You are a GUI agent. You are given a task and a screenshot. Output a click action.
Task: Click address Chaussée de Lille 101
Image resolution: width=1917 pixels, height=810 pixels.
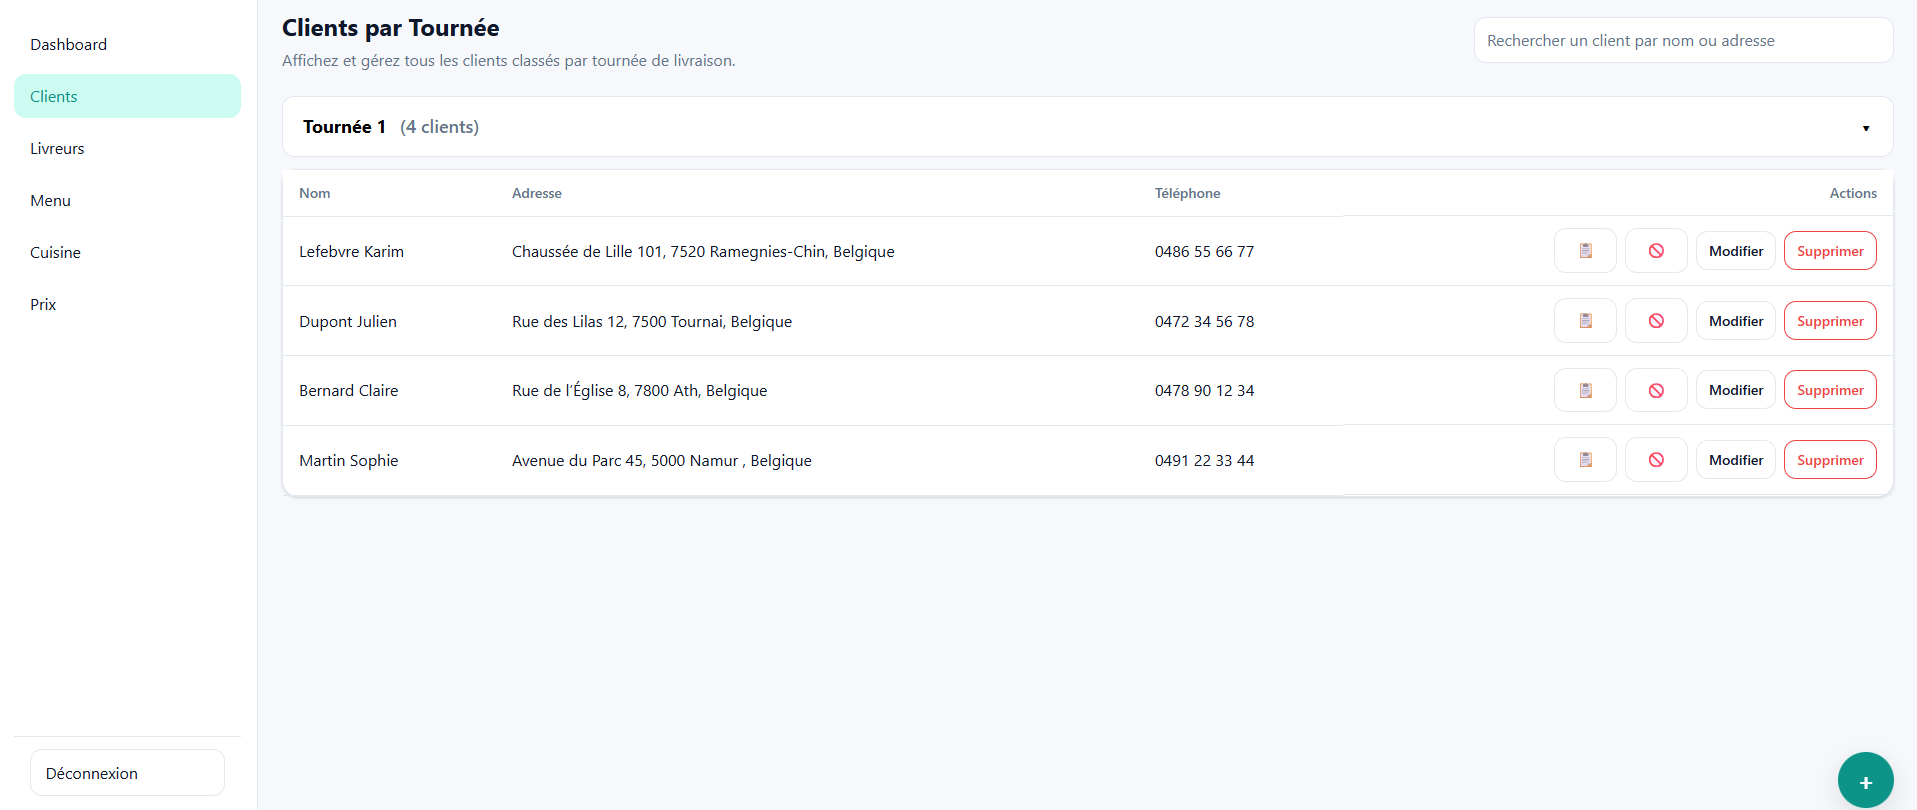pos(703,251)
